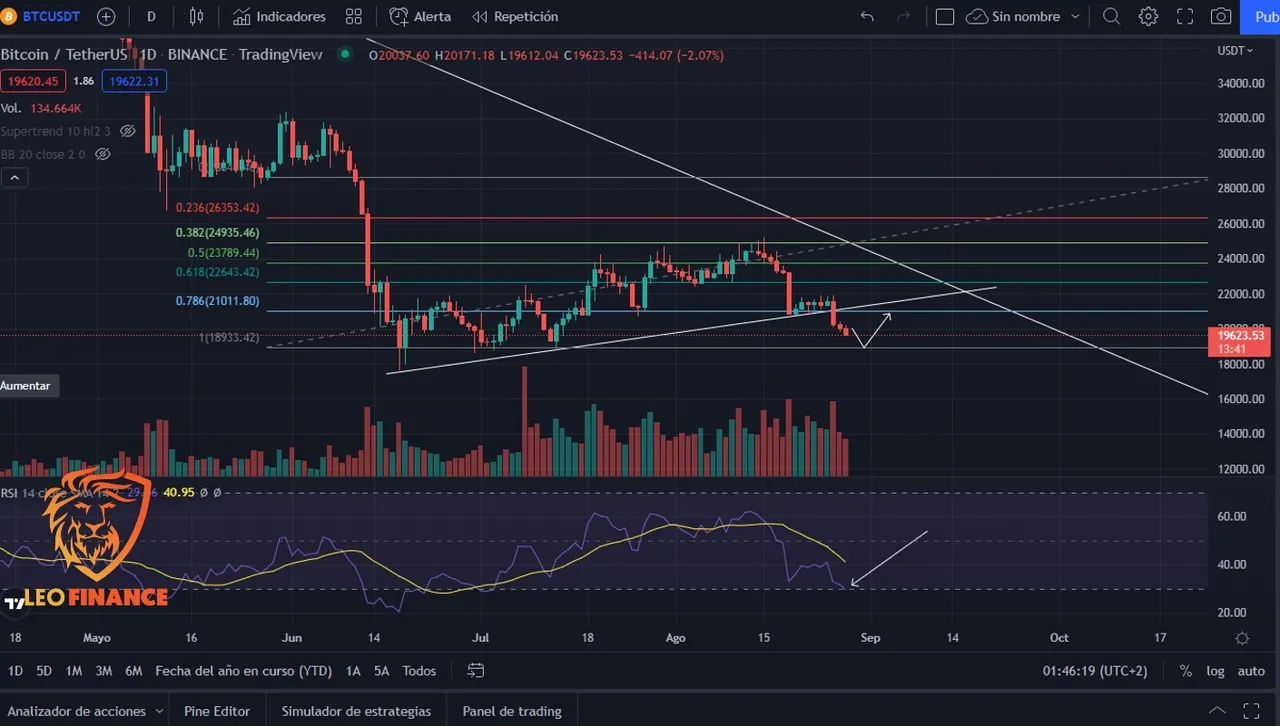Add a symbol to compare with plus icon
This screenshot has height=726, width=1280.
(105, 17)
